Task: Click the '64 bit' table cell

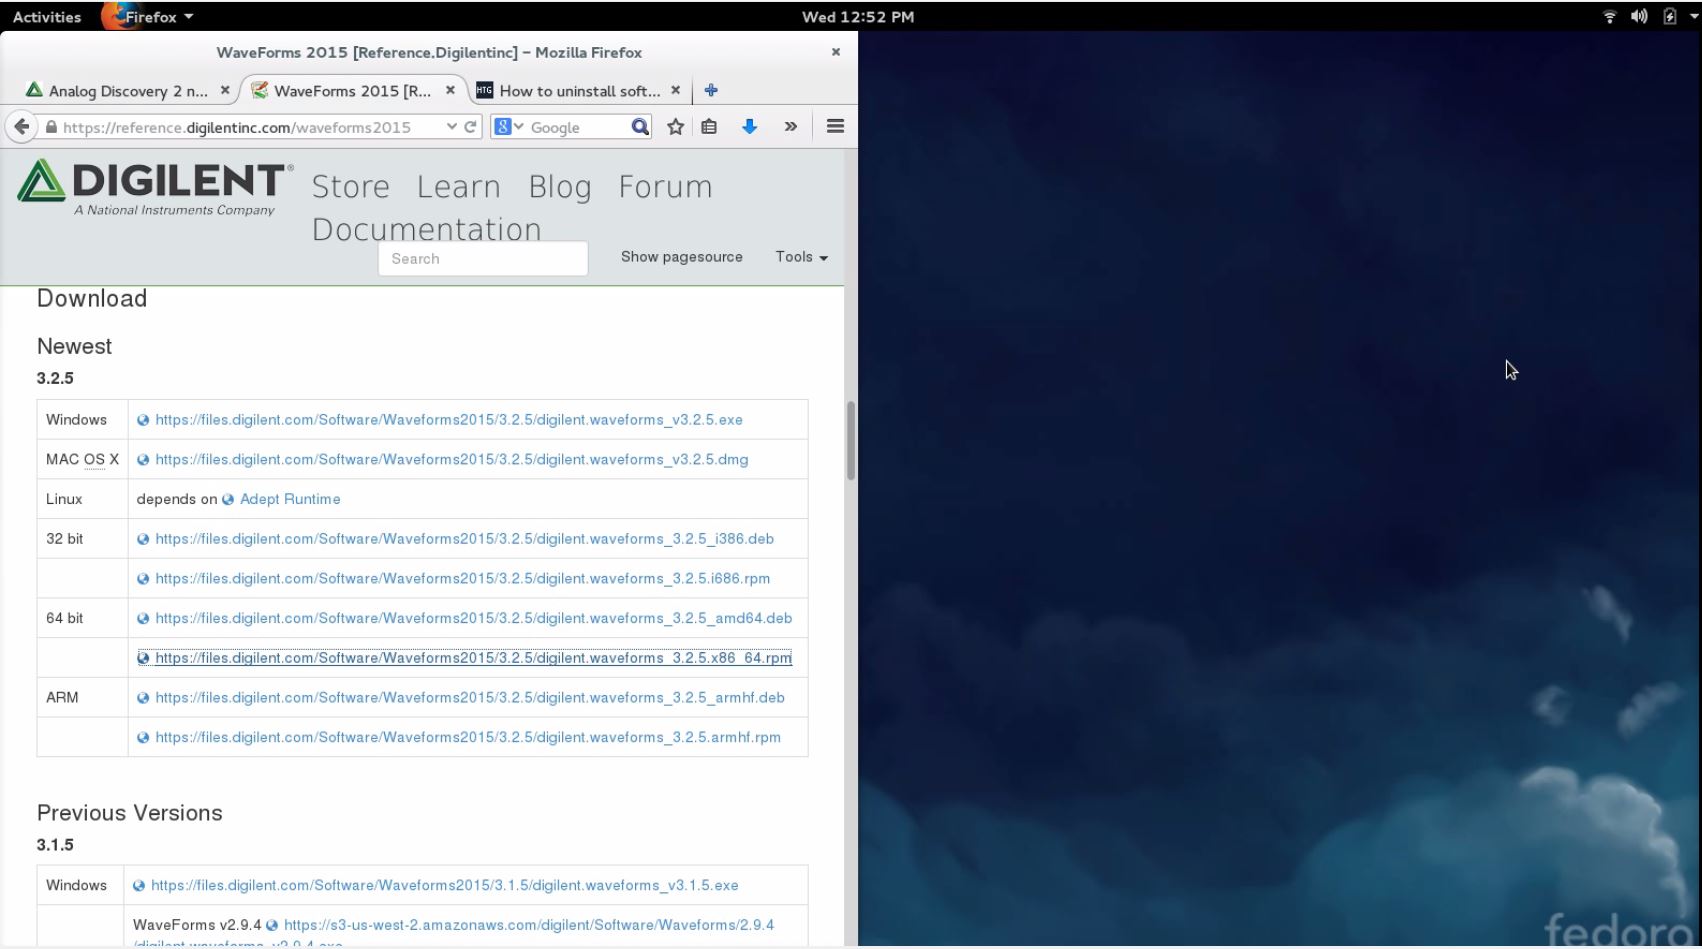Action: click(x=82, y=618)
